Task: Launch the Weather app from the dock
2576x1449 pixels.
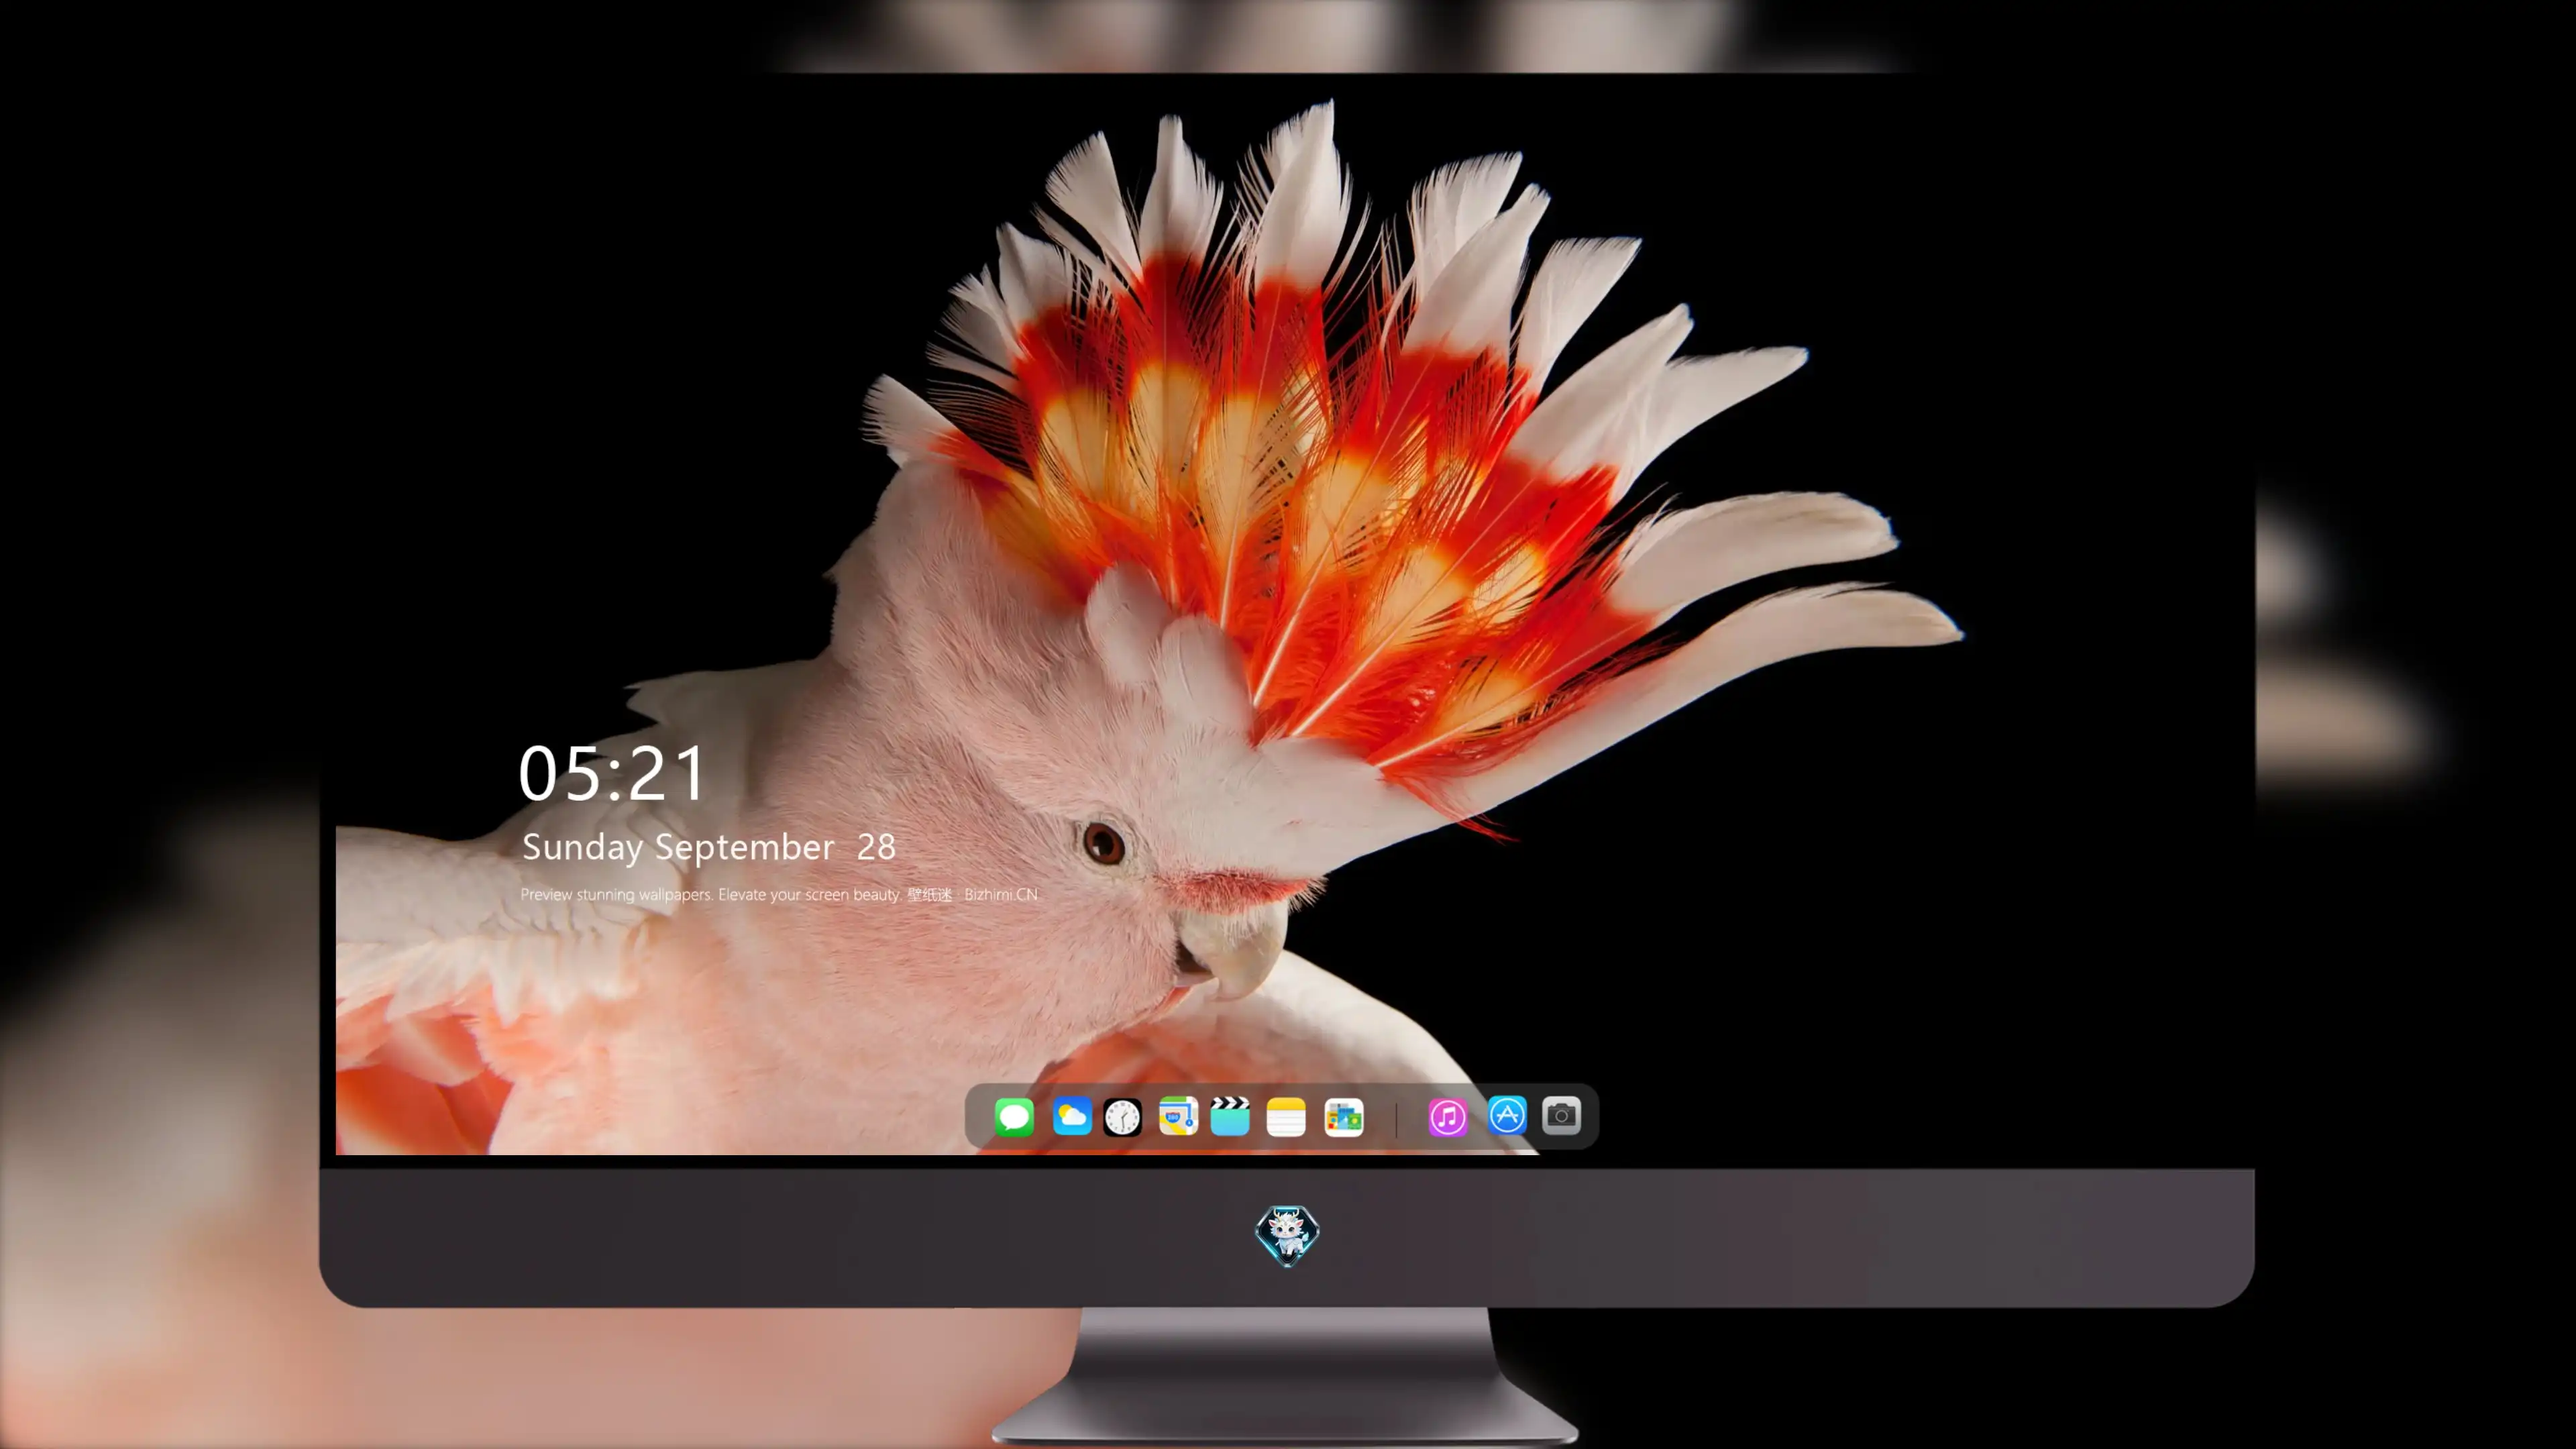Action: [1072, 1116]
